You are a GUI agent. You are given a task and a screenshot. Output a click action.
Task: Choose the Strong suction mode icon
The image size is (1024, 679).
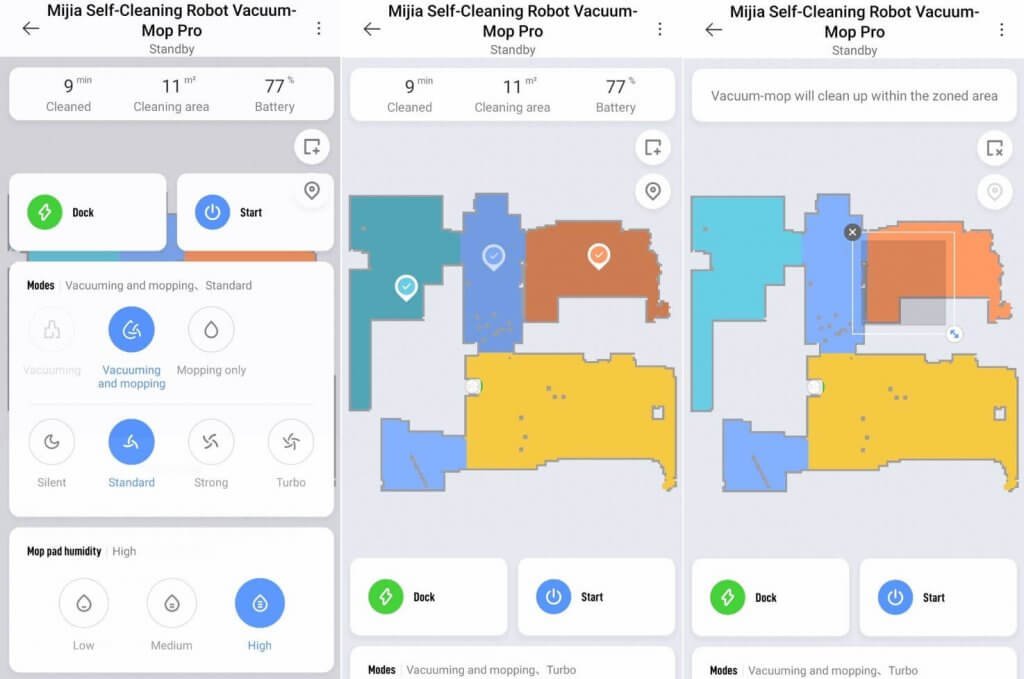point(210,442)
